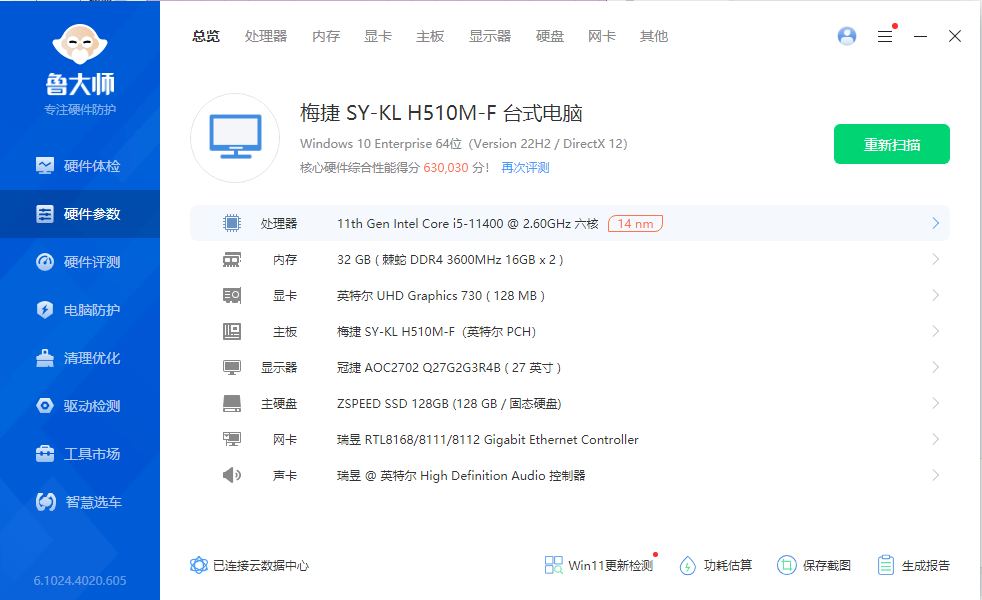This screenshot has width=982, height=600.
Task: Open the hamburger main menu
Action: coord(885,36)
